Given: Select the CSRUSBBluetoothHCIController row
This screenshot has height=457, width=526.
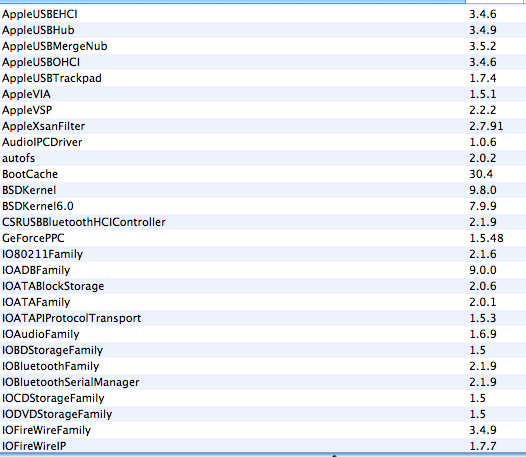Looking at the screenshot, I should coord(263,222).
